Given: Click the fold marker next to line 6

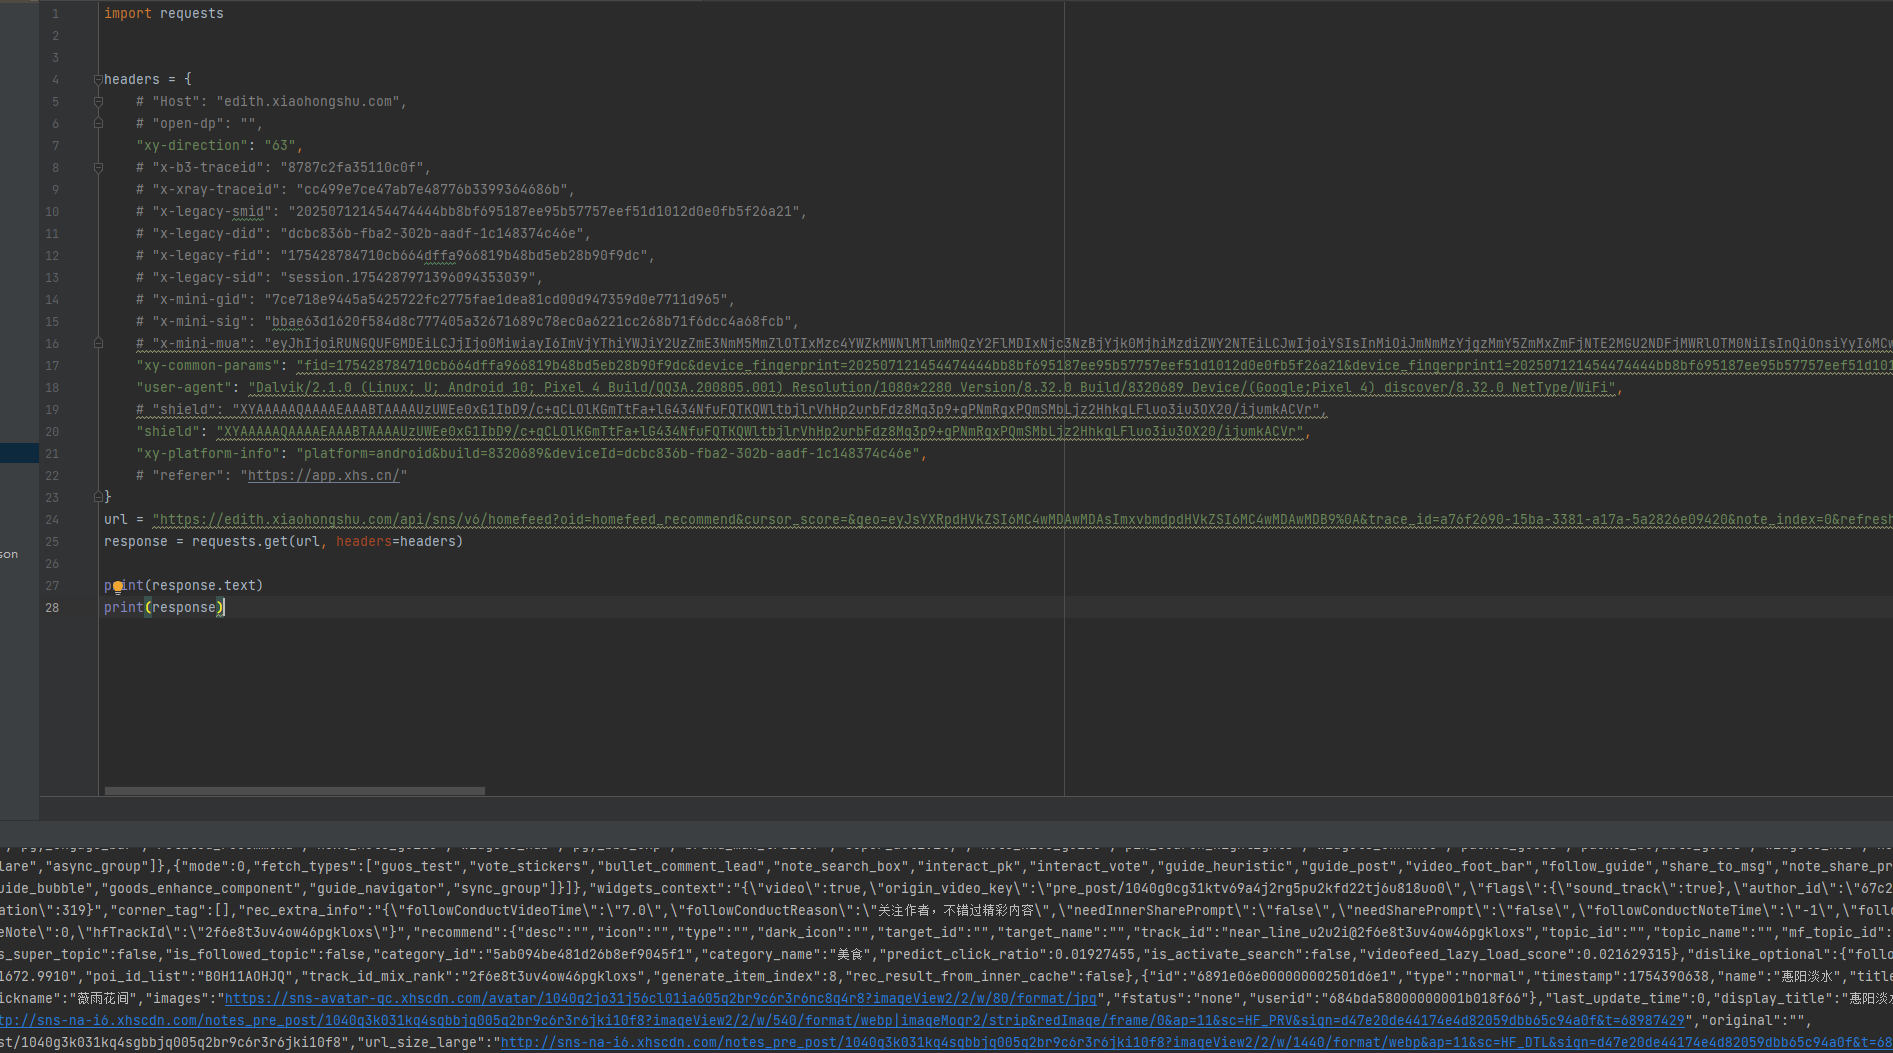Looking at the screenshot, I should 97,123.
